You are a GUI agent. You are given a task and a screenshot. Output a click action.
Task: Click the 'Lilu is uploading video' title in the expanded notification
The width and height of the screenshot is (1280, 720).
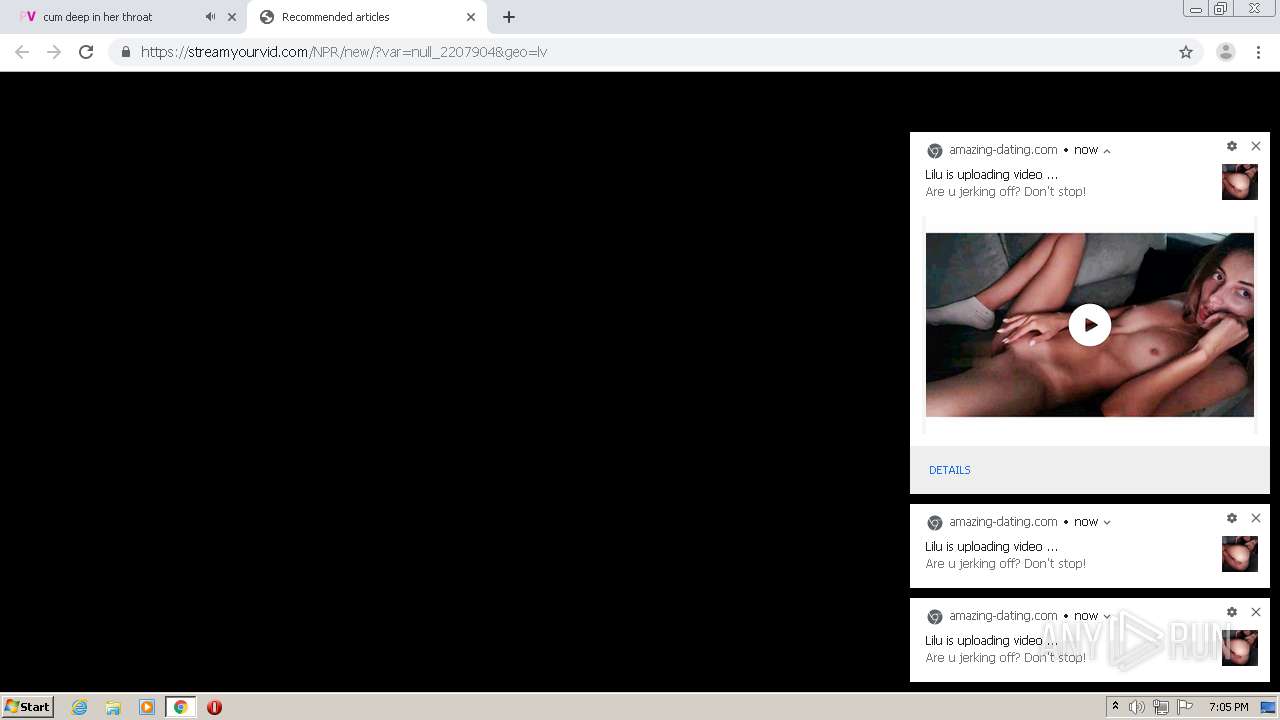click(991, 175)
